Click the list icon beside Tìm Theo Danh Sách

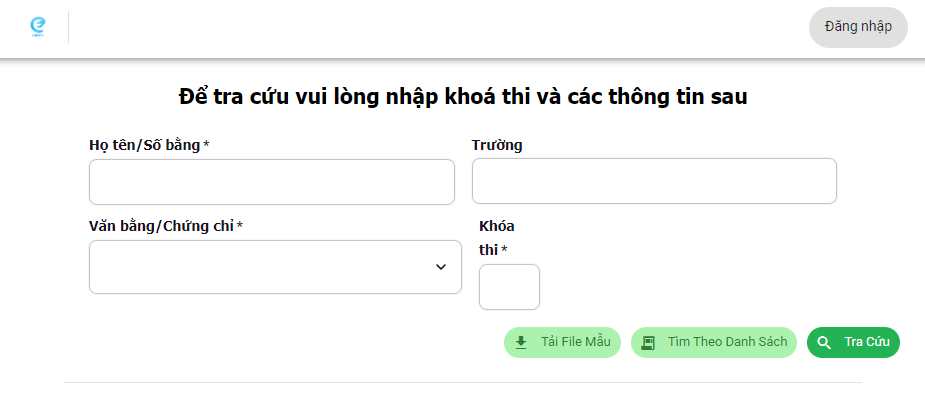pyautogui.click(x=648, y=342)
